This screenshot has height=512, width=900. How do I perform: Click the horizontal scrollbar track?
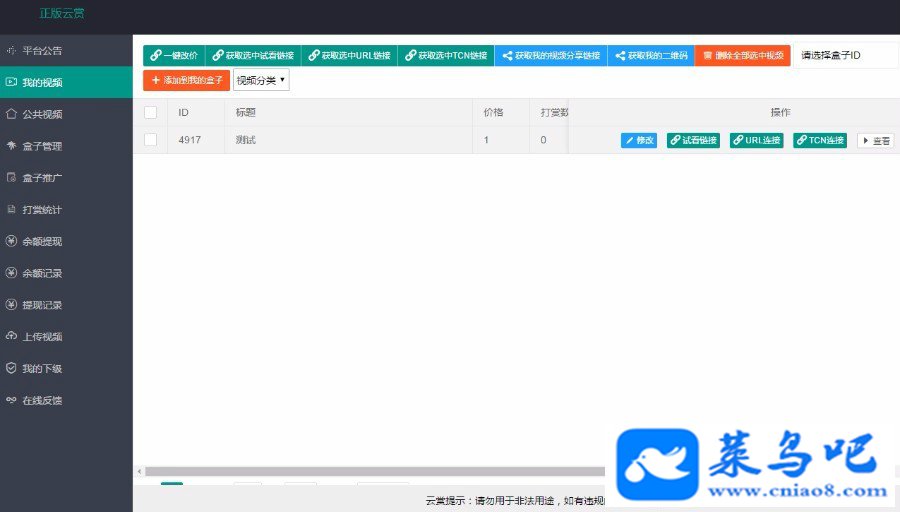tap(374, 472)
